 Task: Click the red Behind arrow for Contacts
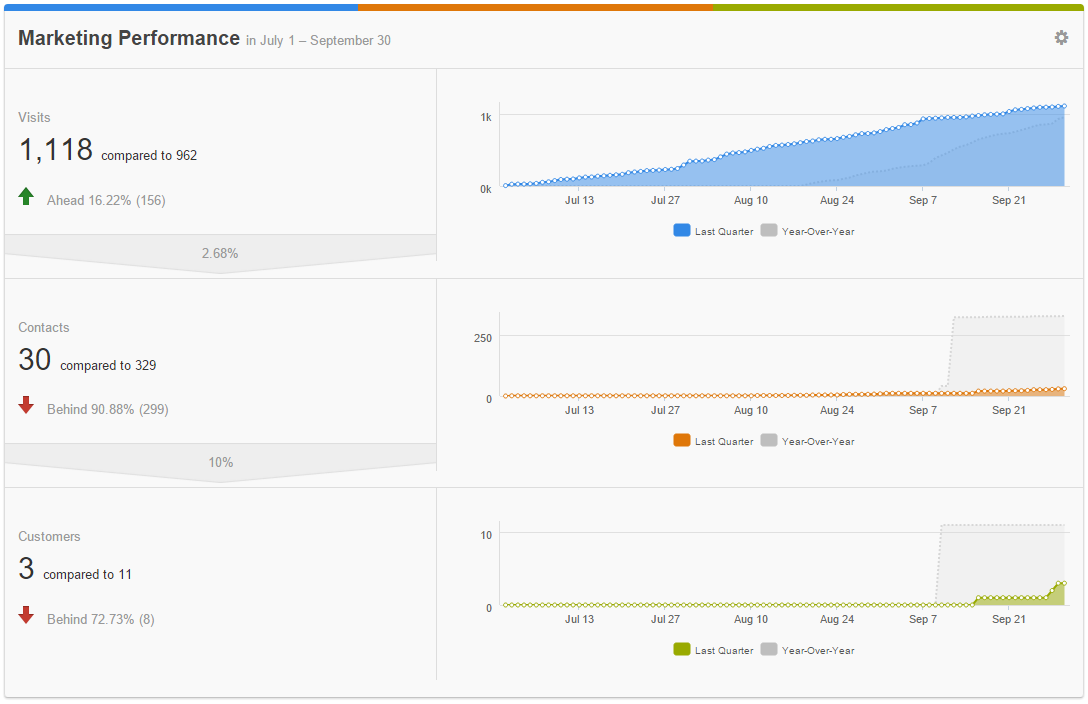pos(26,406)
